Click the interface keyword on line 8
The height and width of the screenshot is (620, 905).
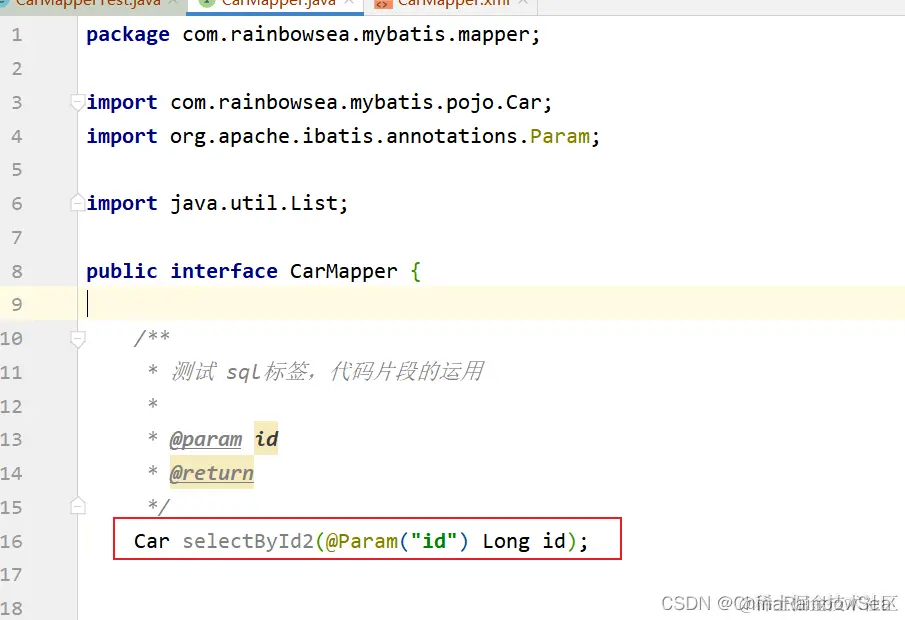[x=224, y=271]
